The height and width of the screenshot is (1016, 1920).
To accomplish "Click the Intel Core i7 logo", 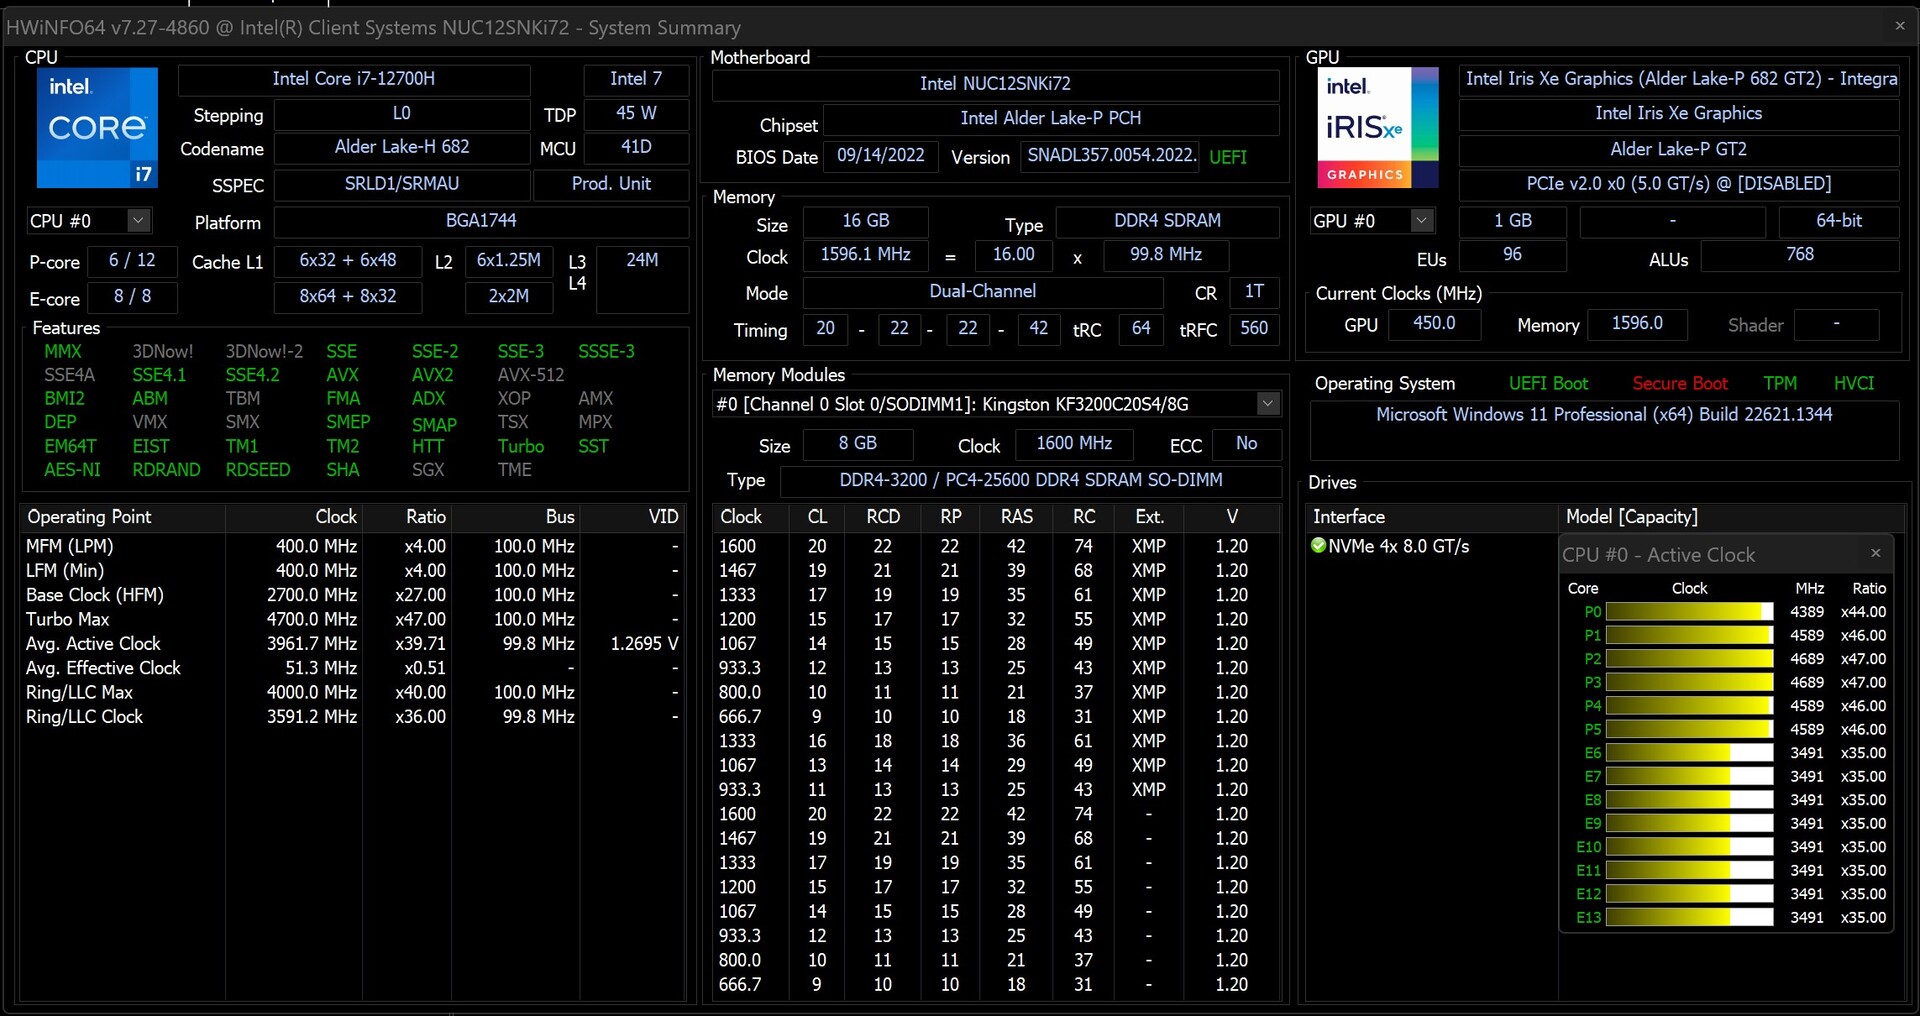I will (x=97, y=127).
